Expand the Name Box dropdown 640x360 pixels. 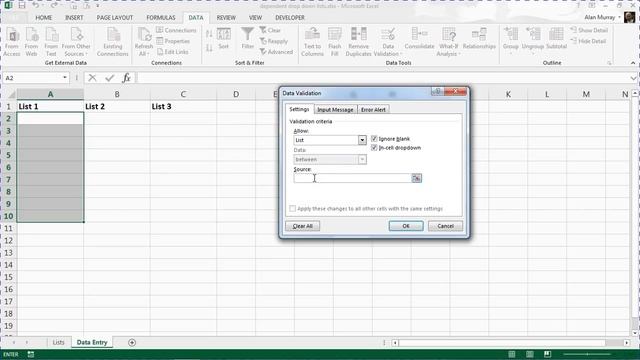click(64, 78)
